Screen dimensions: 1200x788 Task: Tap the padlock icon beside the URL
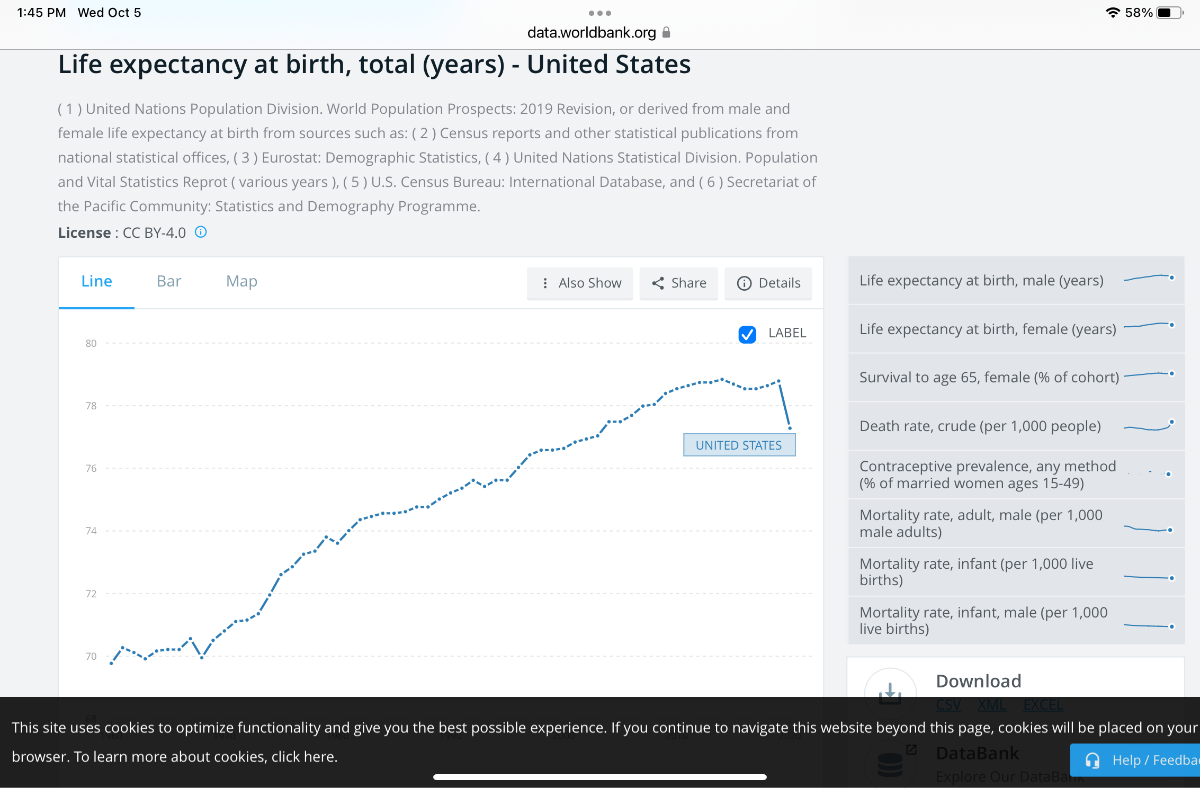[x=667, y=32]
